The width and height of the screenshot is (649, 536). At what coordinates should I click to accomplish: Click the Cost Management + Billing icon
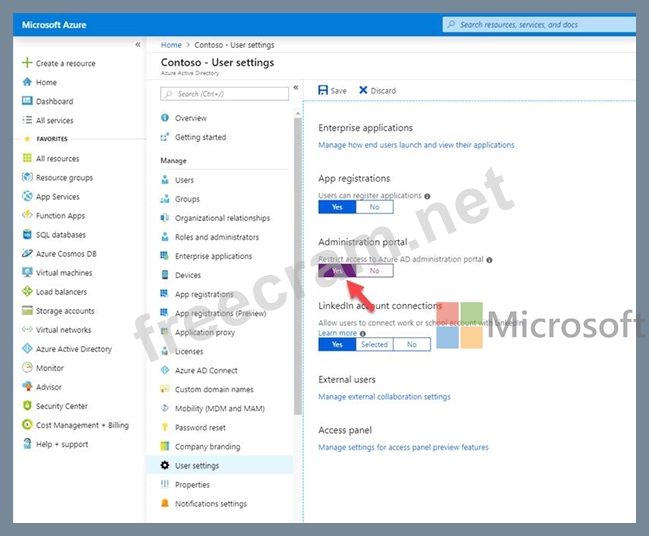(x=27, y=425)
